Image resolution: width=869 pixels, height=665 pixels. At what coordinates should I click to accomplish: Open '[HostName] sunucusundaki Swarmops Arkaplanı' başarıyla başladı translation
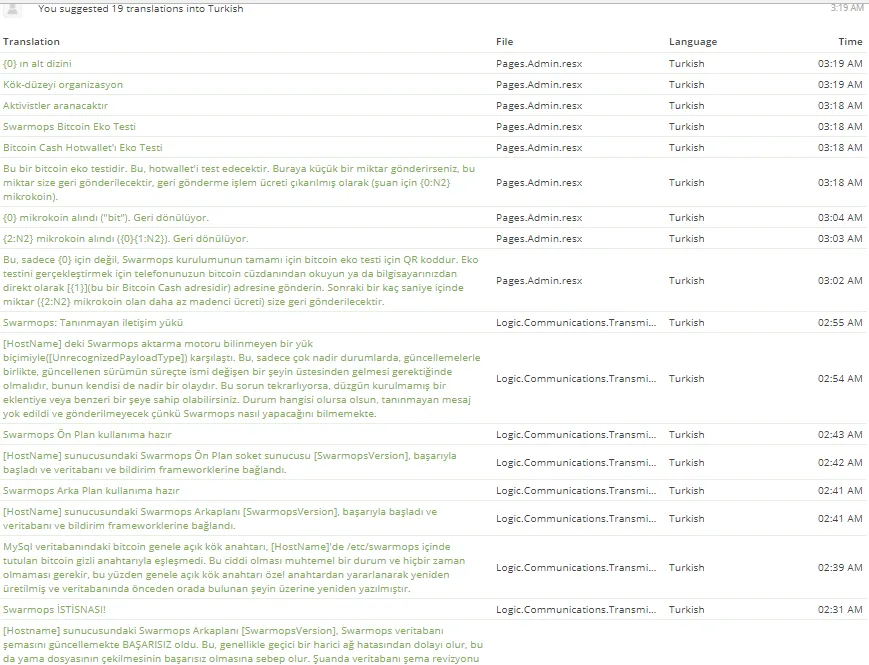219,519
